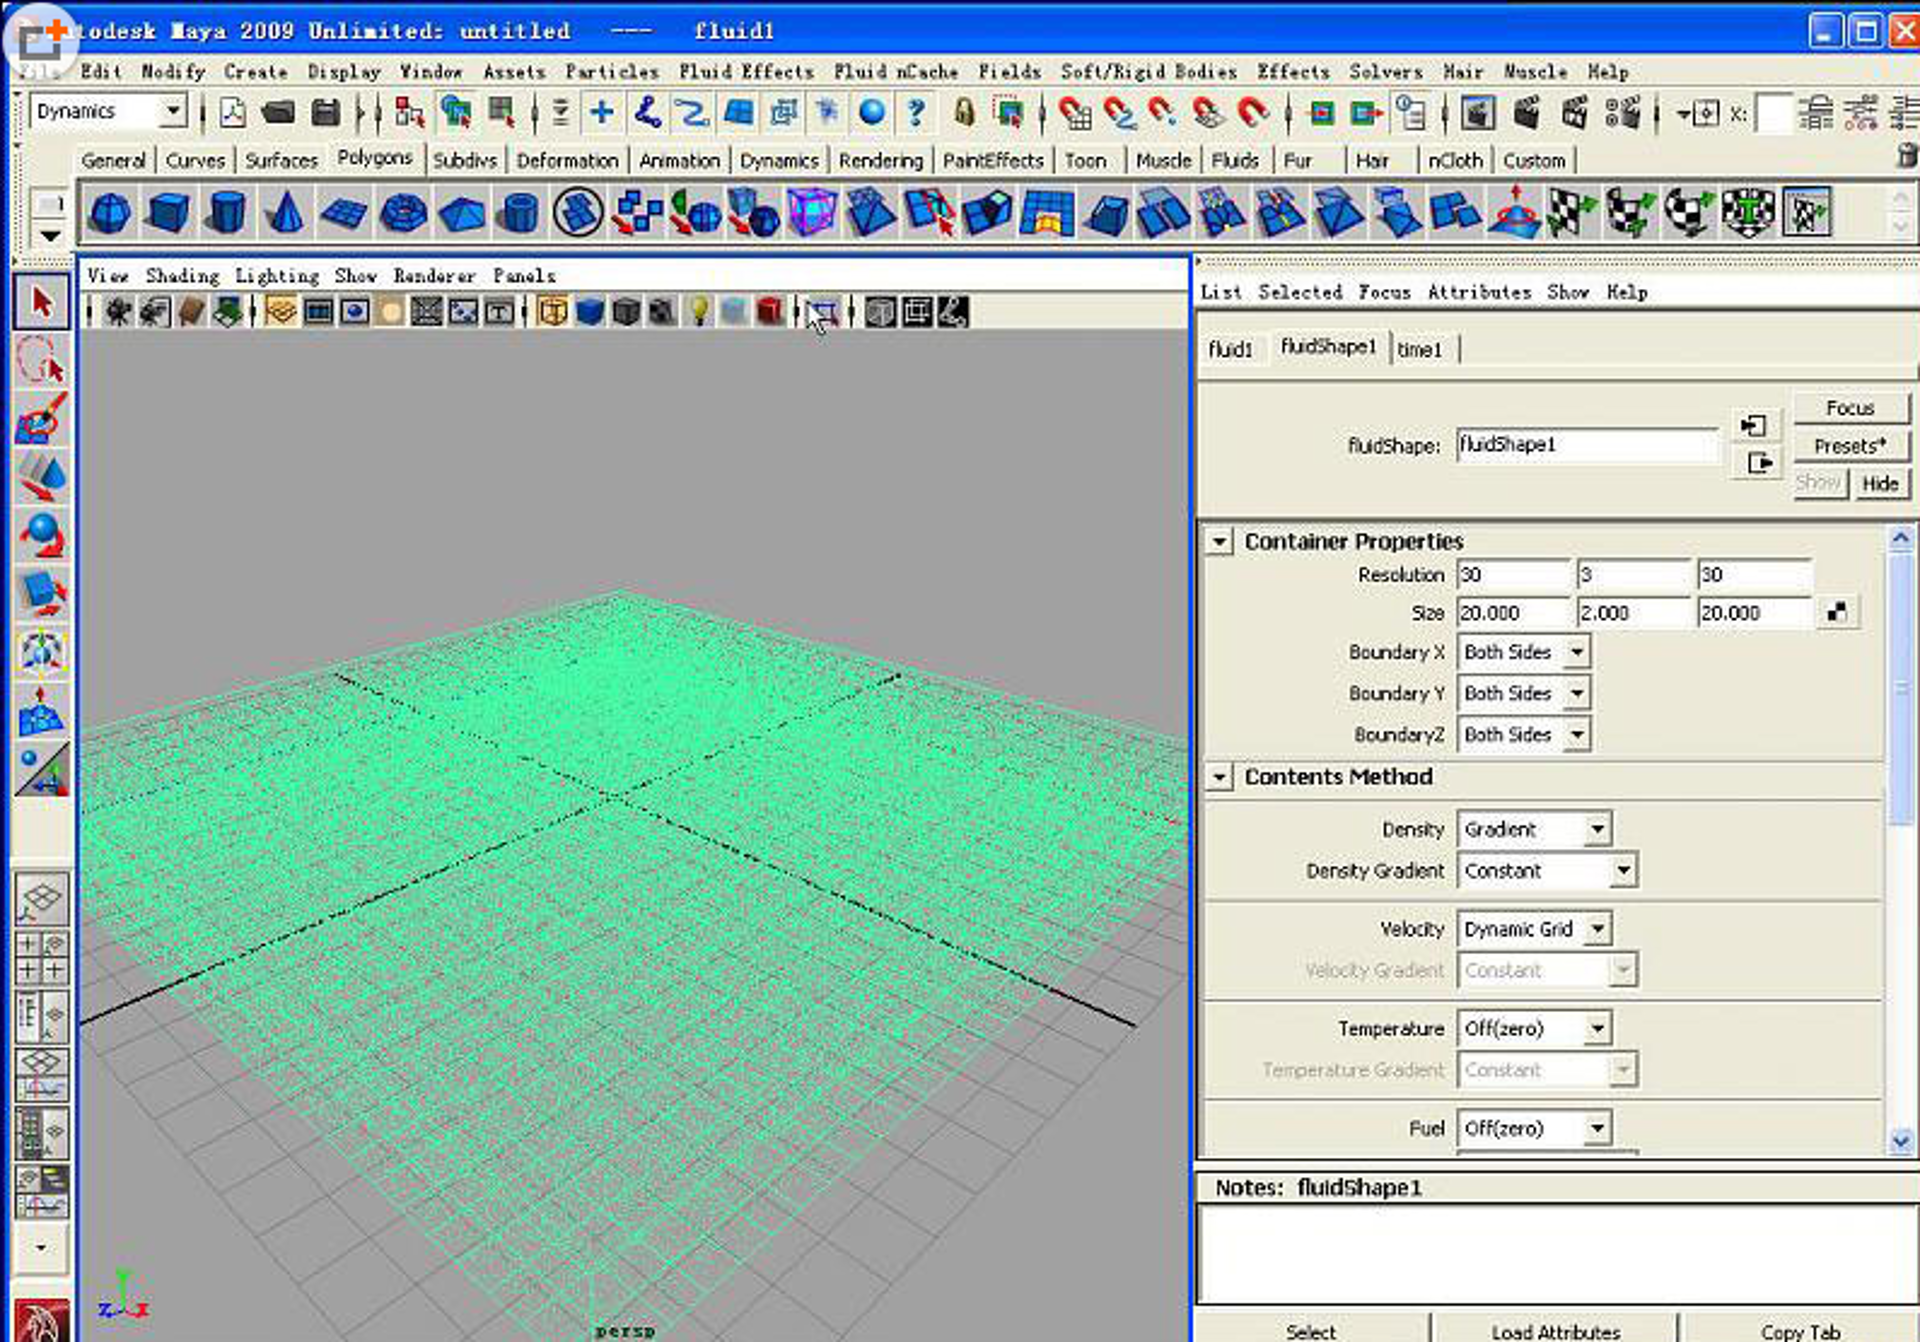Toggle the Single Perspective layout button
1920x1342 pixels.
point(41,900)
